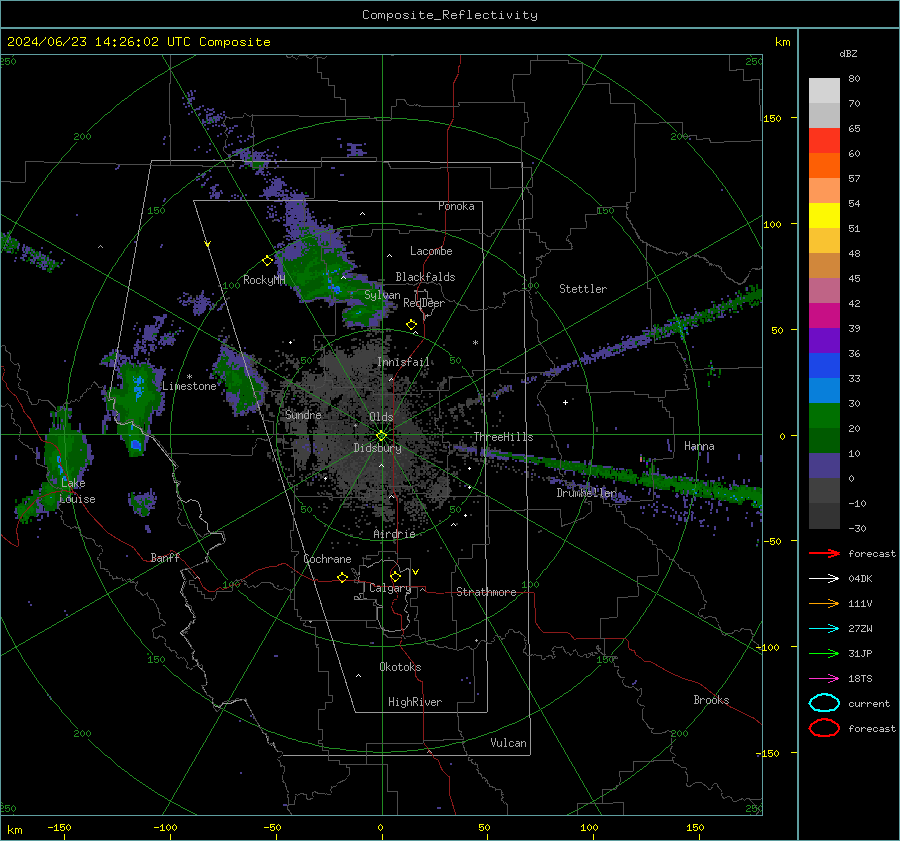
Task: Click the Calgary city label
Action: click(390, 588)
